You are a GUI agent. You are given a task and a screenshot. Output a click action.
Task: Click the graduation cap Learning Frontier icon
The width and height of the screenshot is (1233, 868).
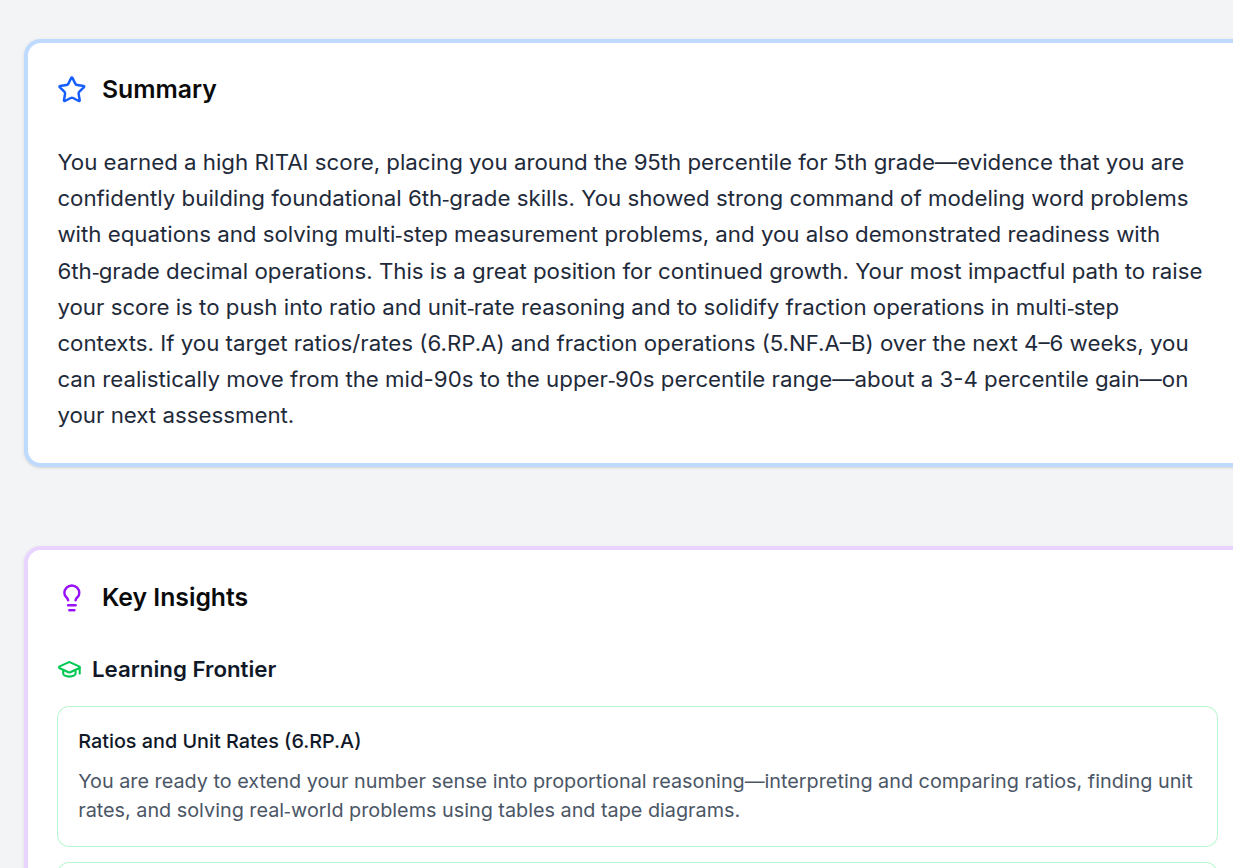[69, 670]
